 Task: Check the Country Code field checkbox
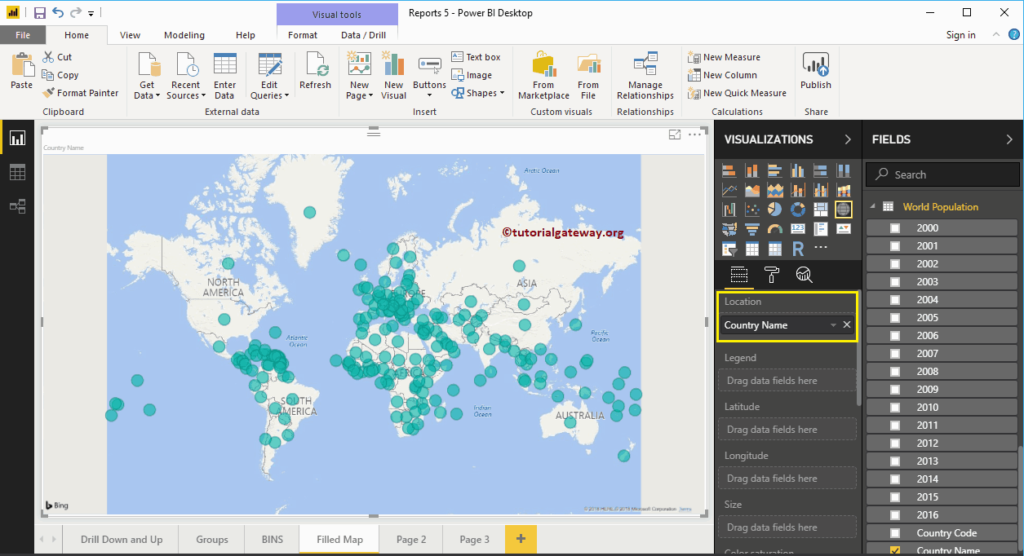click(895, 533)
